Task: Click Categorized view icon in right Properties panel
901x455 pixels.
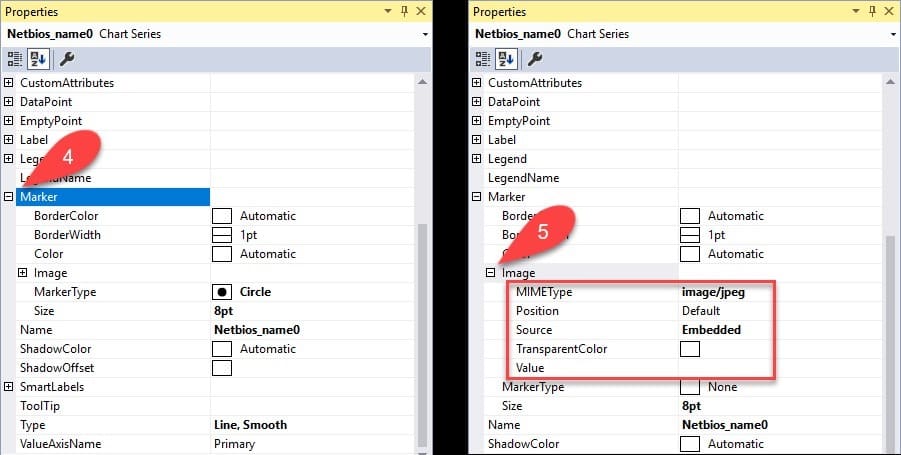Action: 483,59
